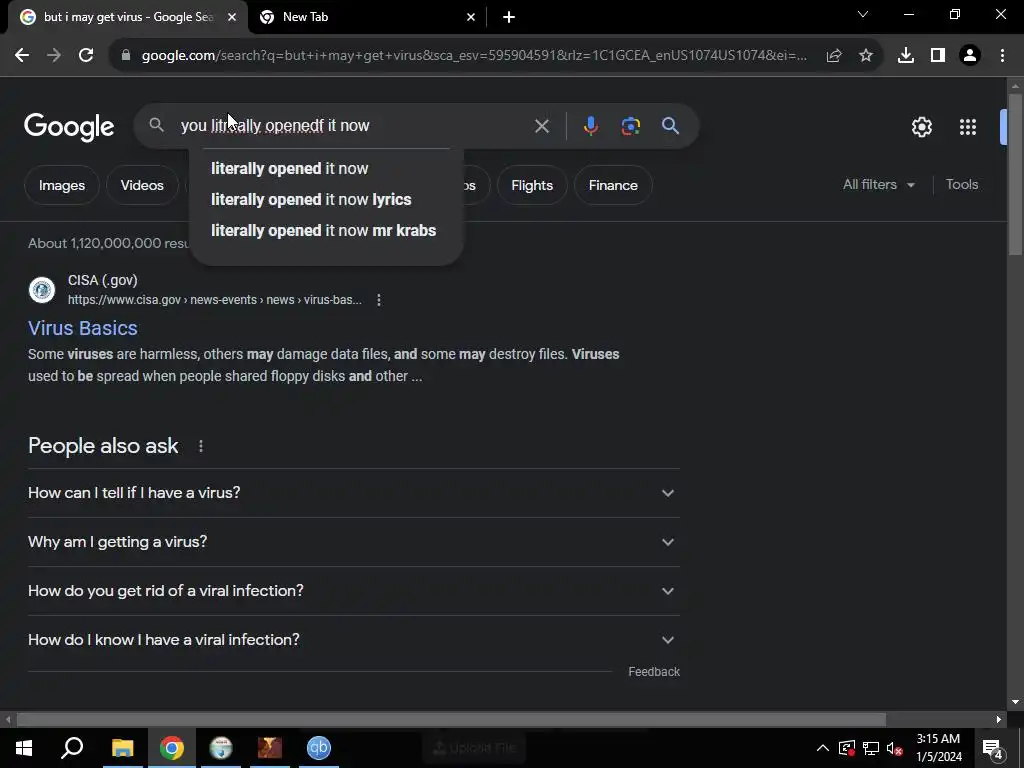Expand "How can I tell if I have a virus?"
The image size is (1024, 768).
(353, 493)
